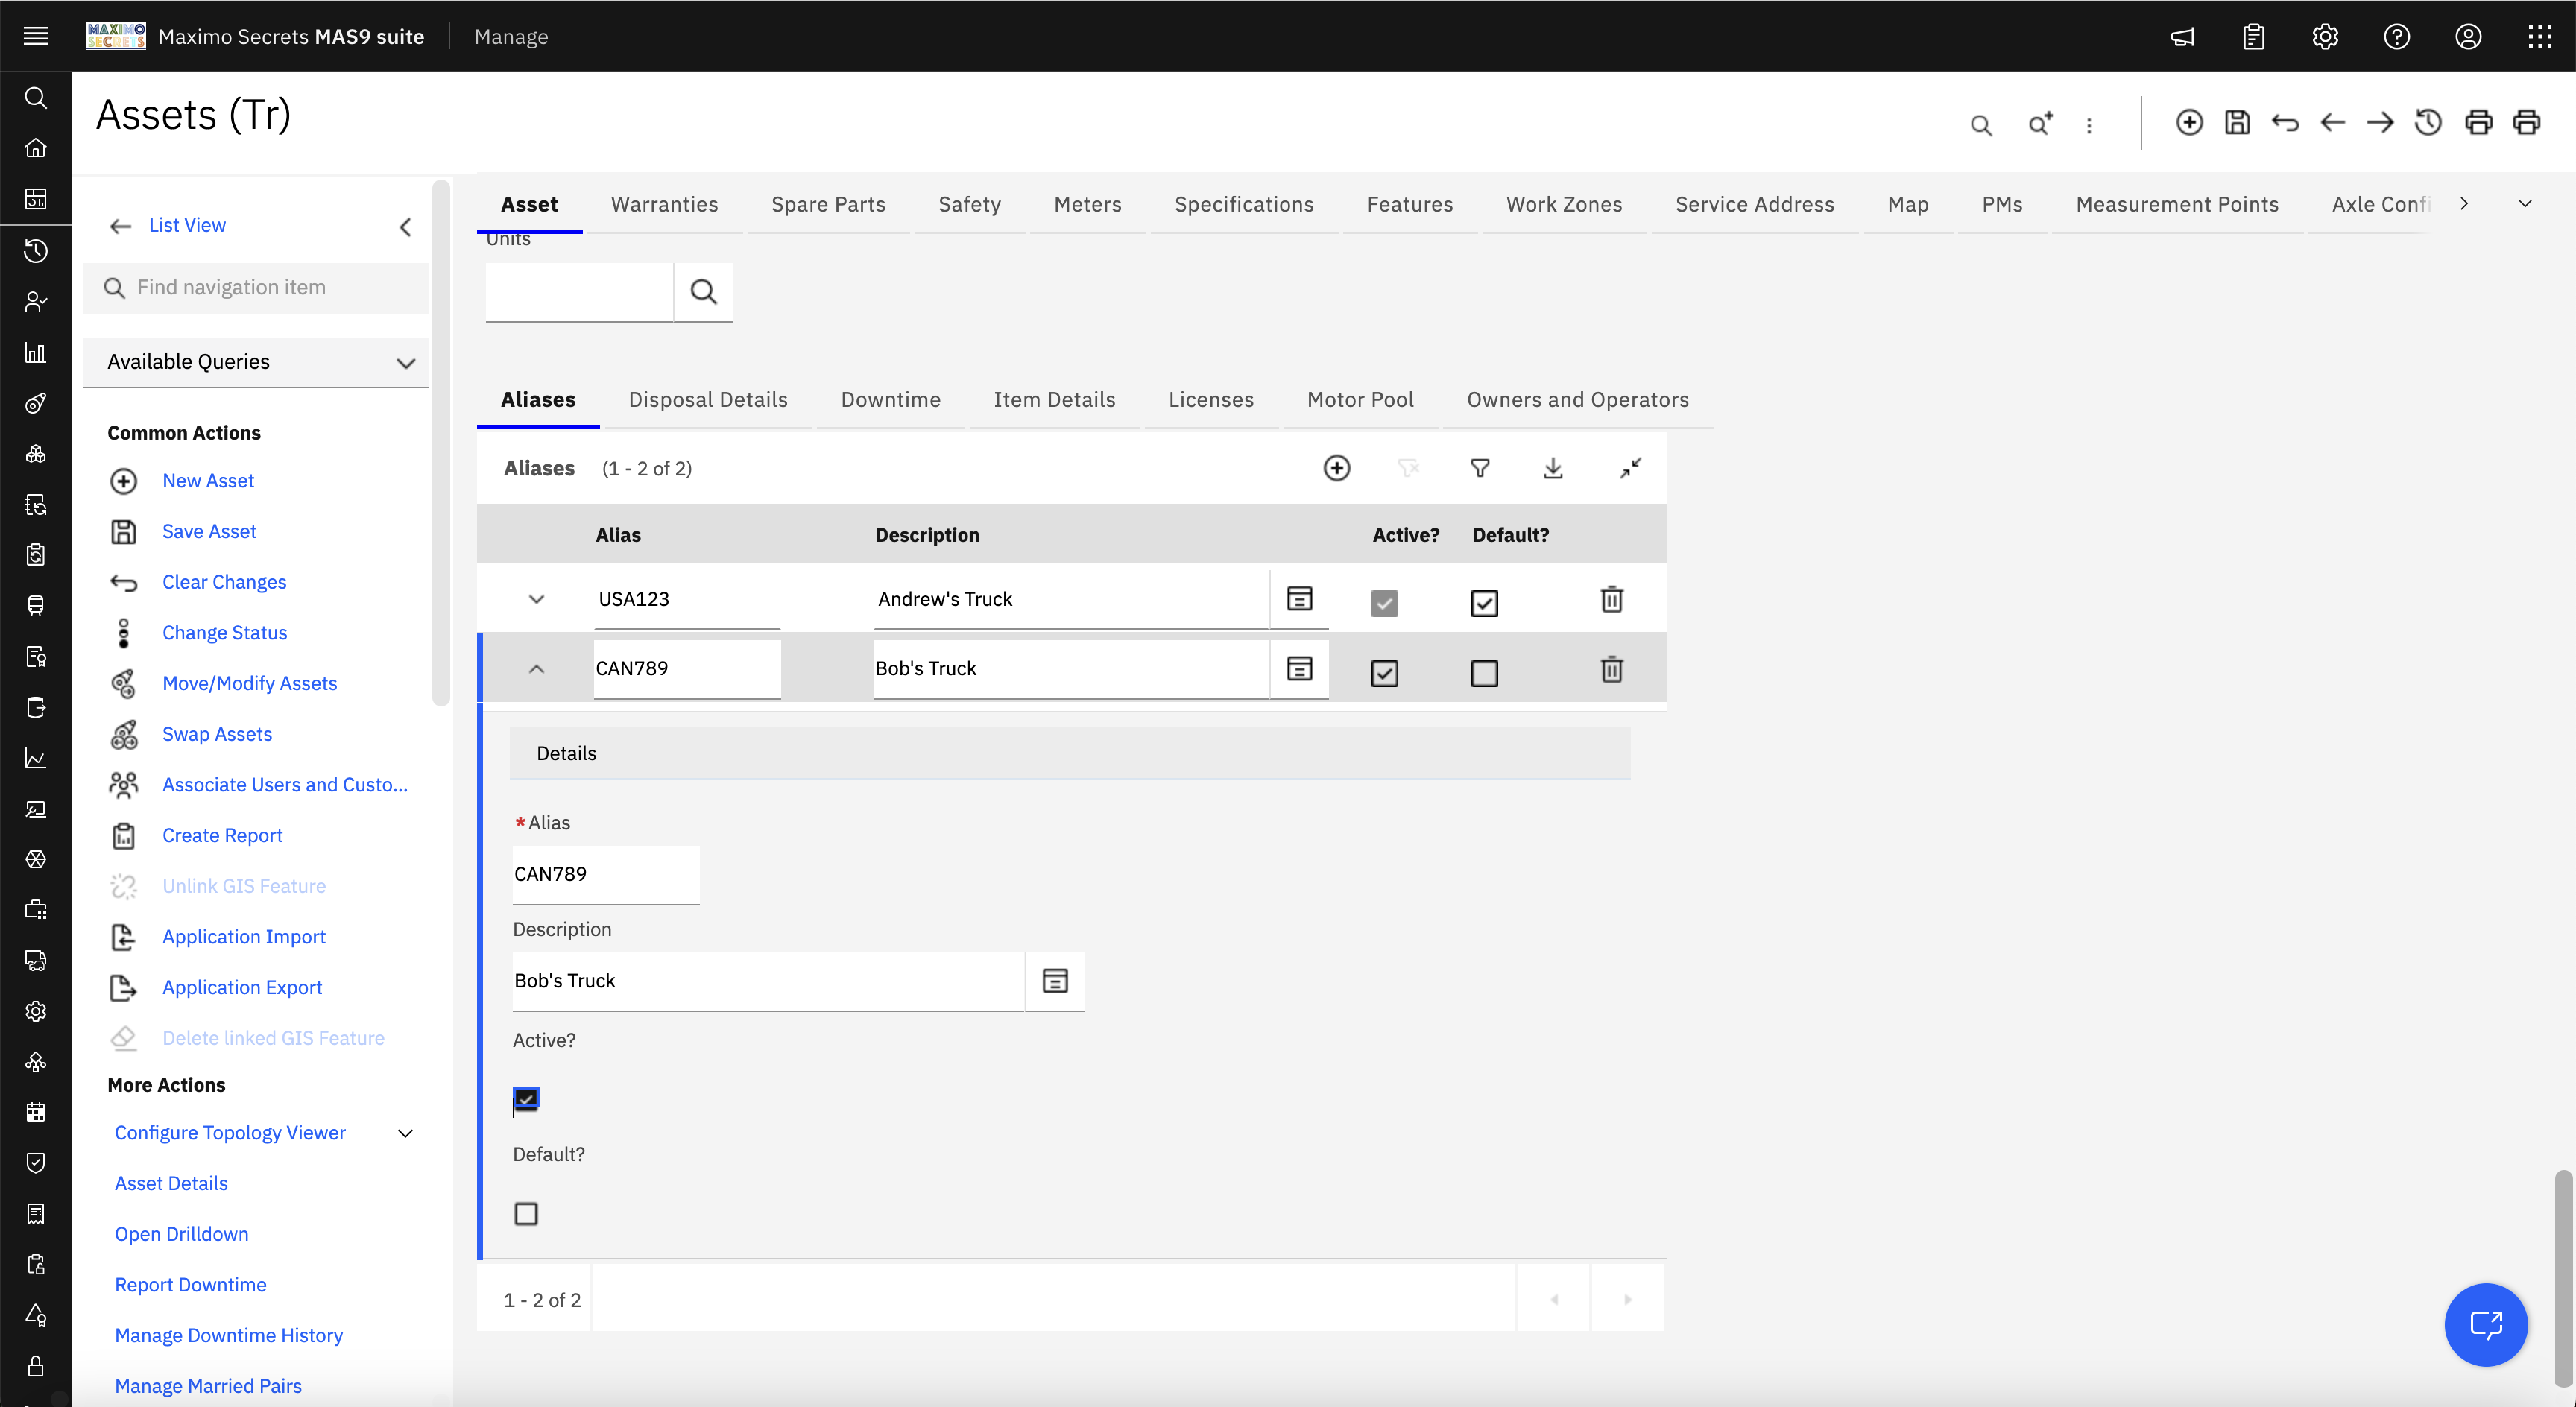
Task: Collapse the CAN789 row details chevron
Action: (x=537, y=669)
